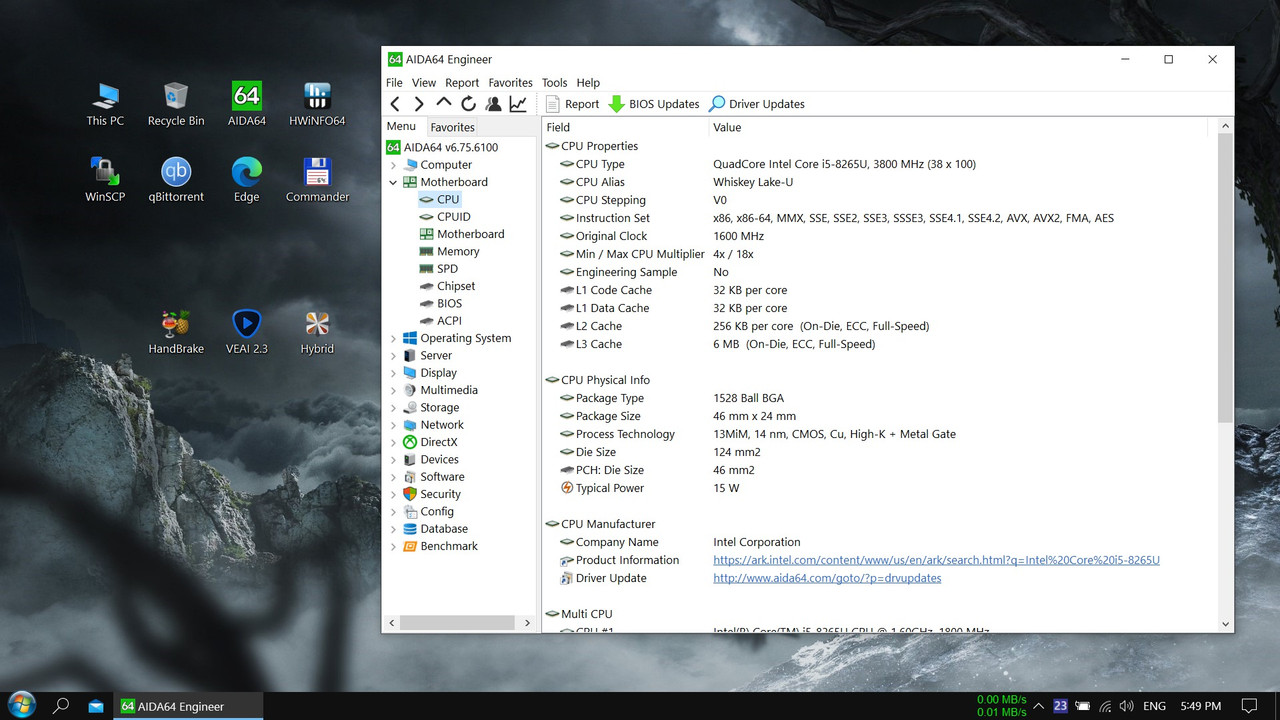Screen dimensions: 1280x720
Task: Click BIOS Updates green arrow button
Action: [x=654, y=104]
